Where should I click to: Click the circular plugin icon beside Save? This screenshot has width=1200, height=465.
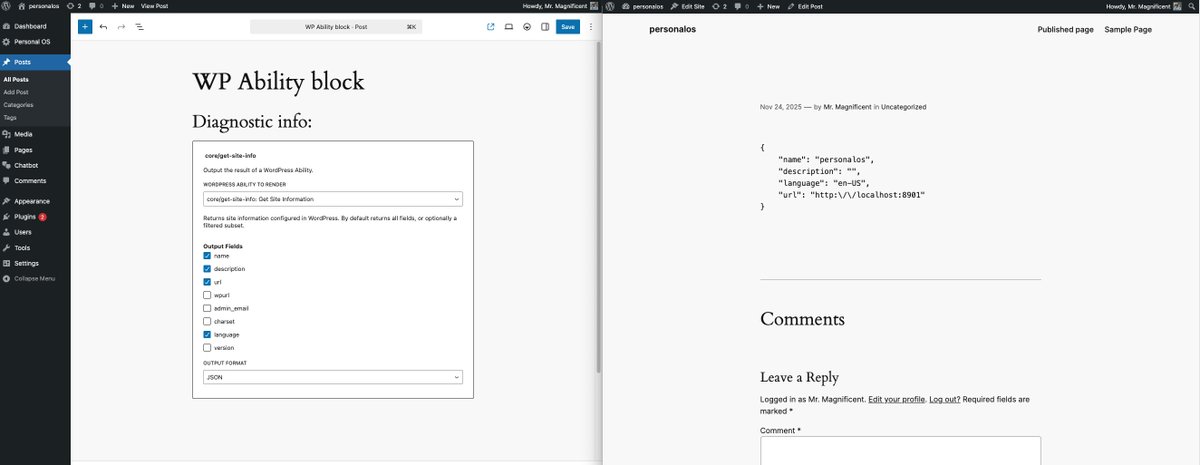click(x=527, y=27)
